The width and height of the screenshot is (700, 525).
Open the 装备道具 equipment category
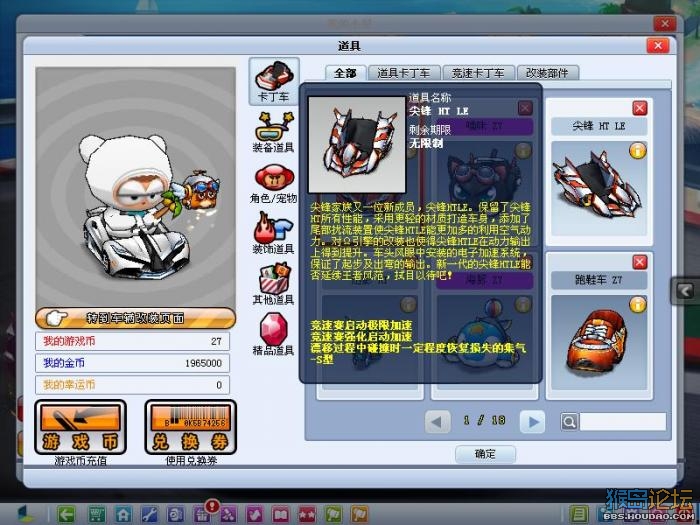pos(274,132)
